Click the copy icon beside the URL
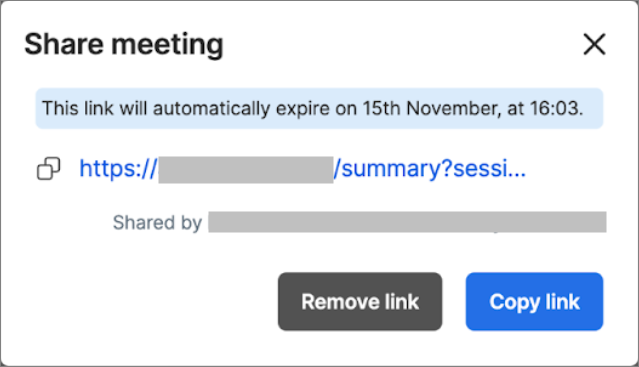 48,168
